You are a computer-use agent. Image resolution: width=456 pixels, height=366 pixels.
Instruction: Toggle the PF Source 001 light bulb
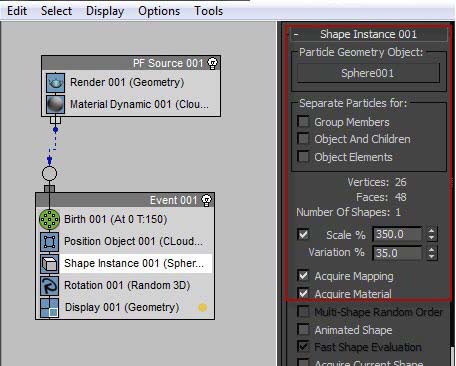click(213, 63)
